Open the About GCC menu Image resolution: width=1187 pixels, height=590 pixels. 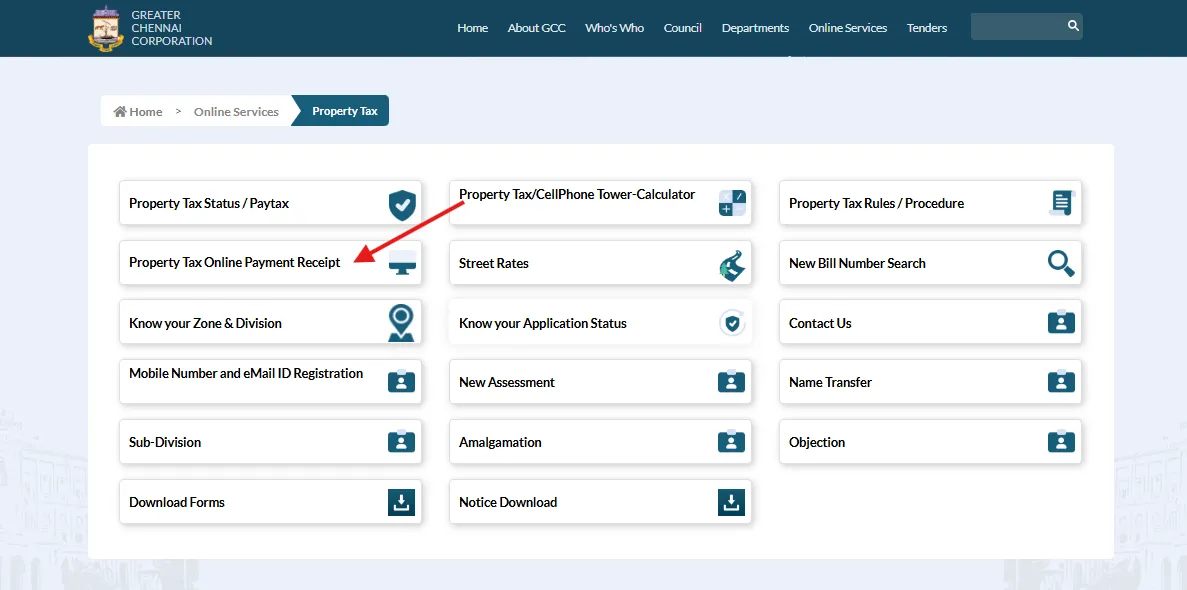point(536,28)
